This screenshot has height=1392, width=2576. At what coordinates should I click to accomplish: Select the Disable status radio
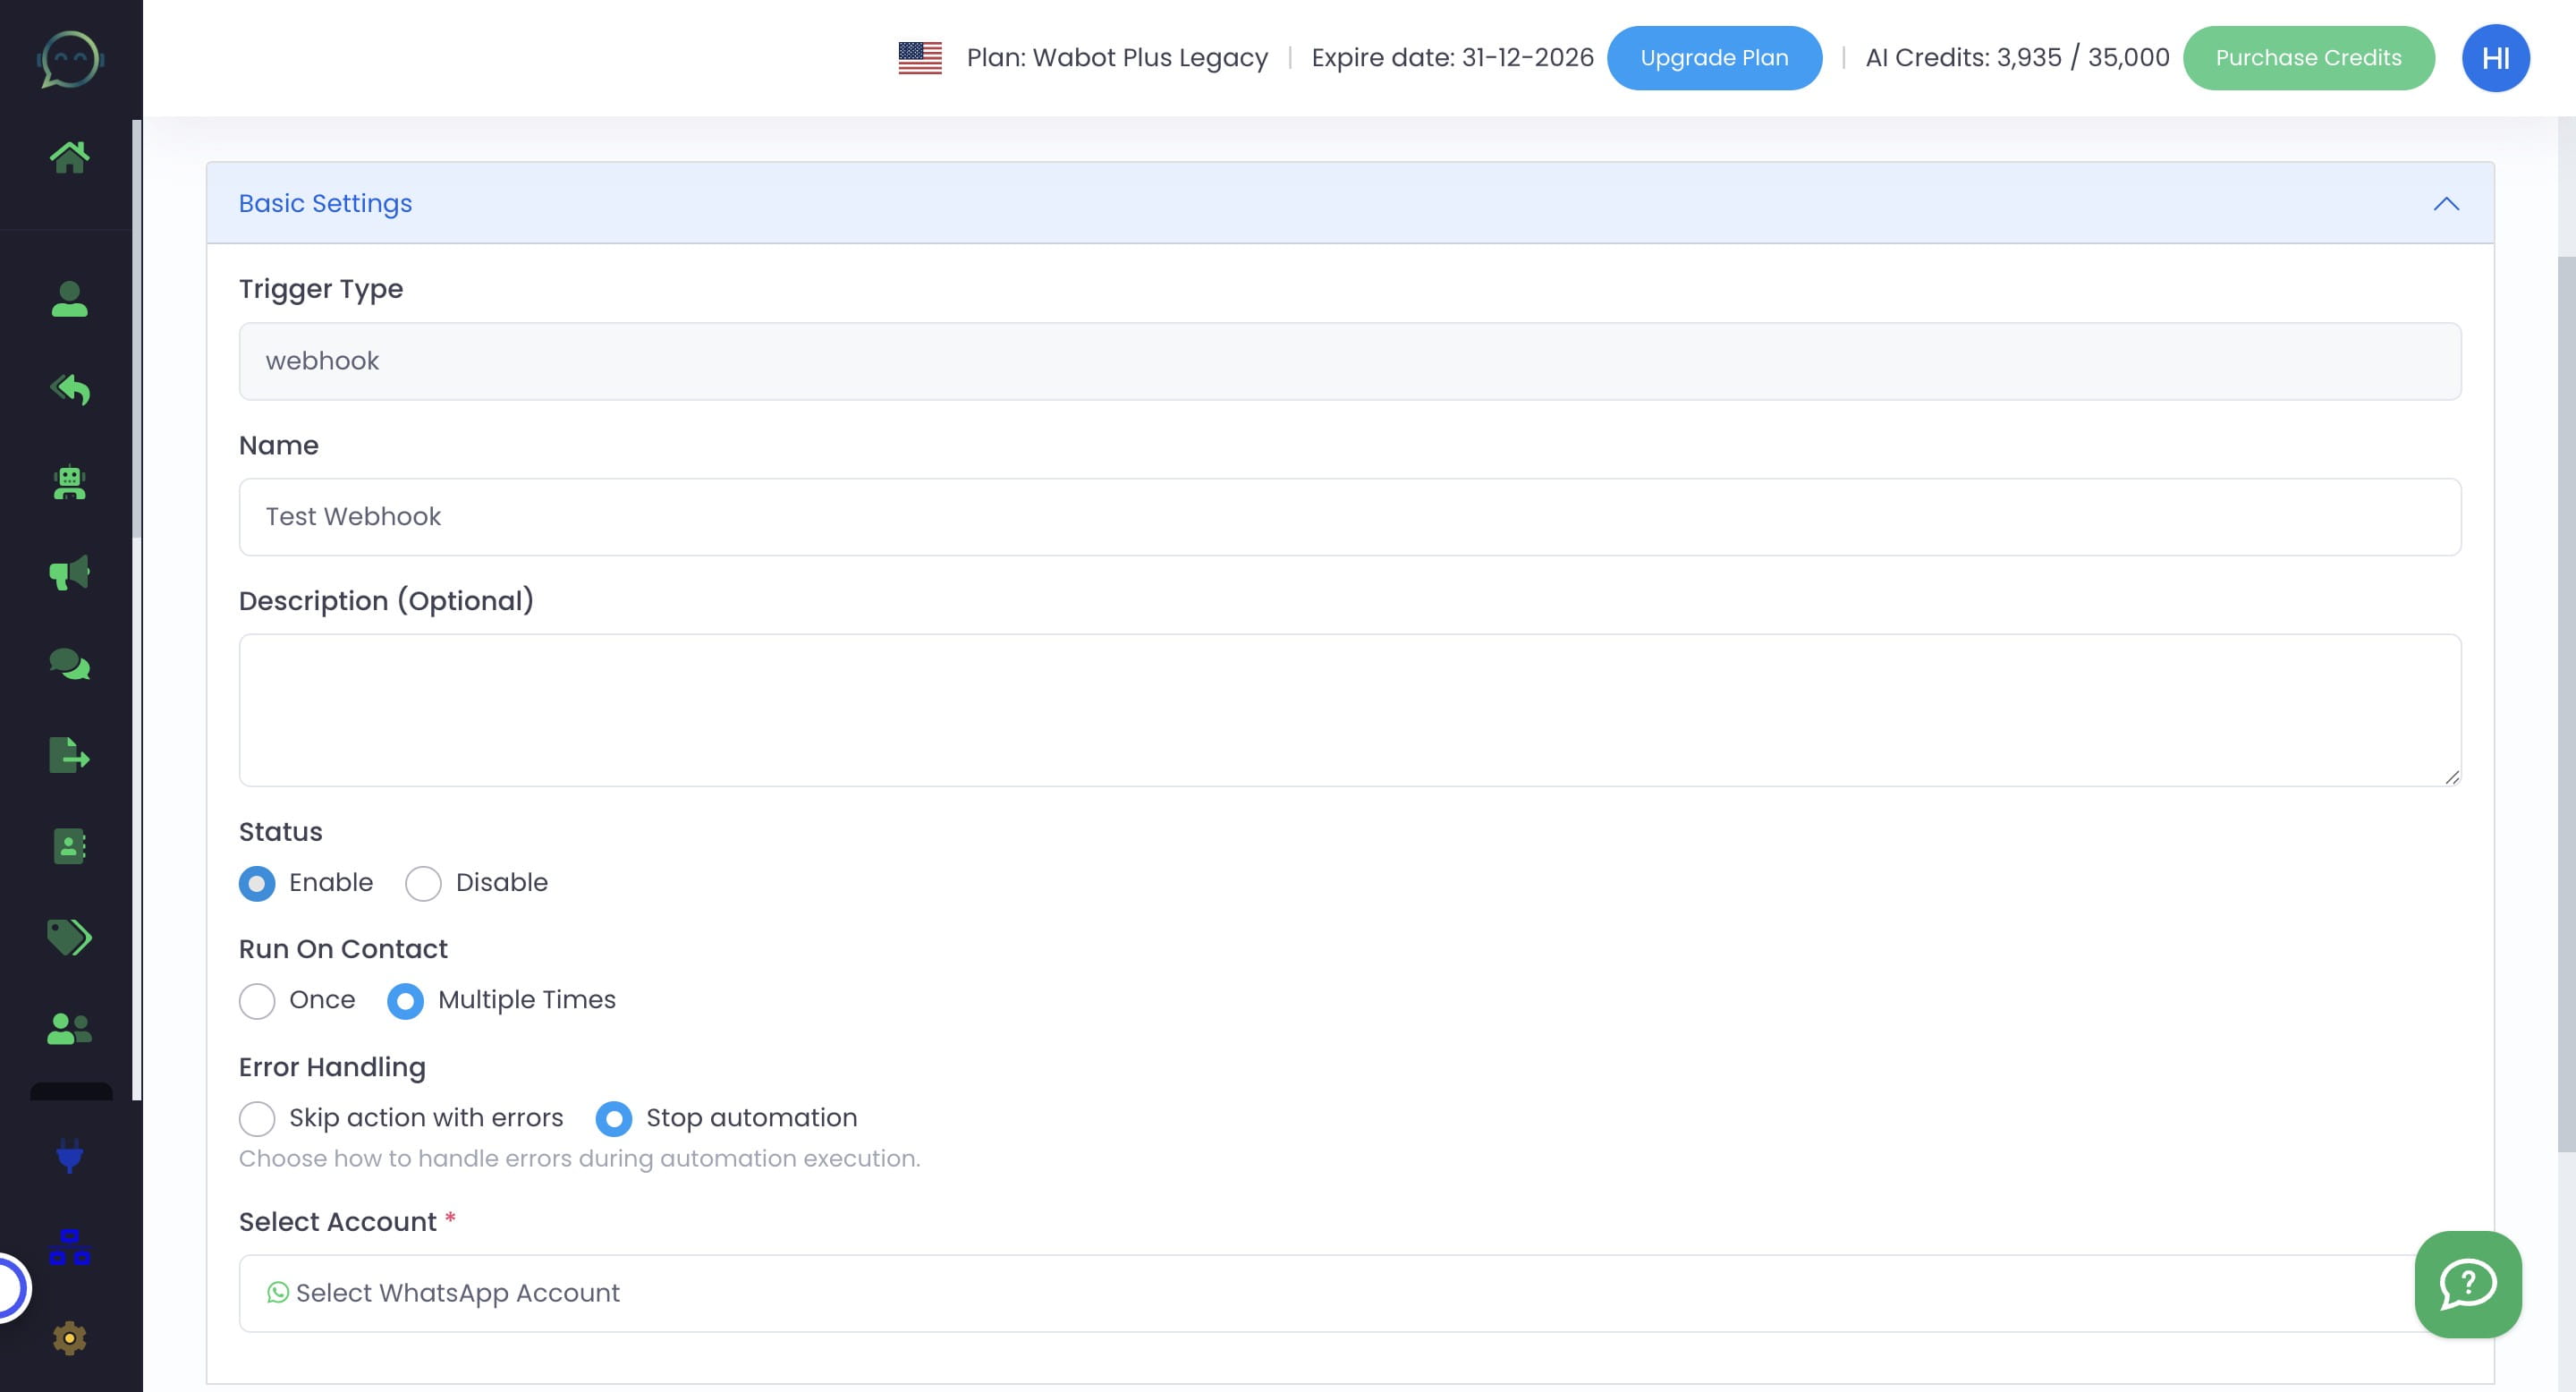point(423,884)
